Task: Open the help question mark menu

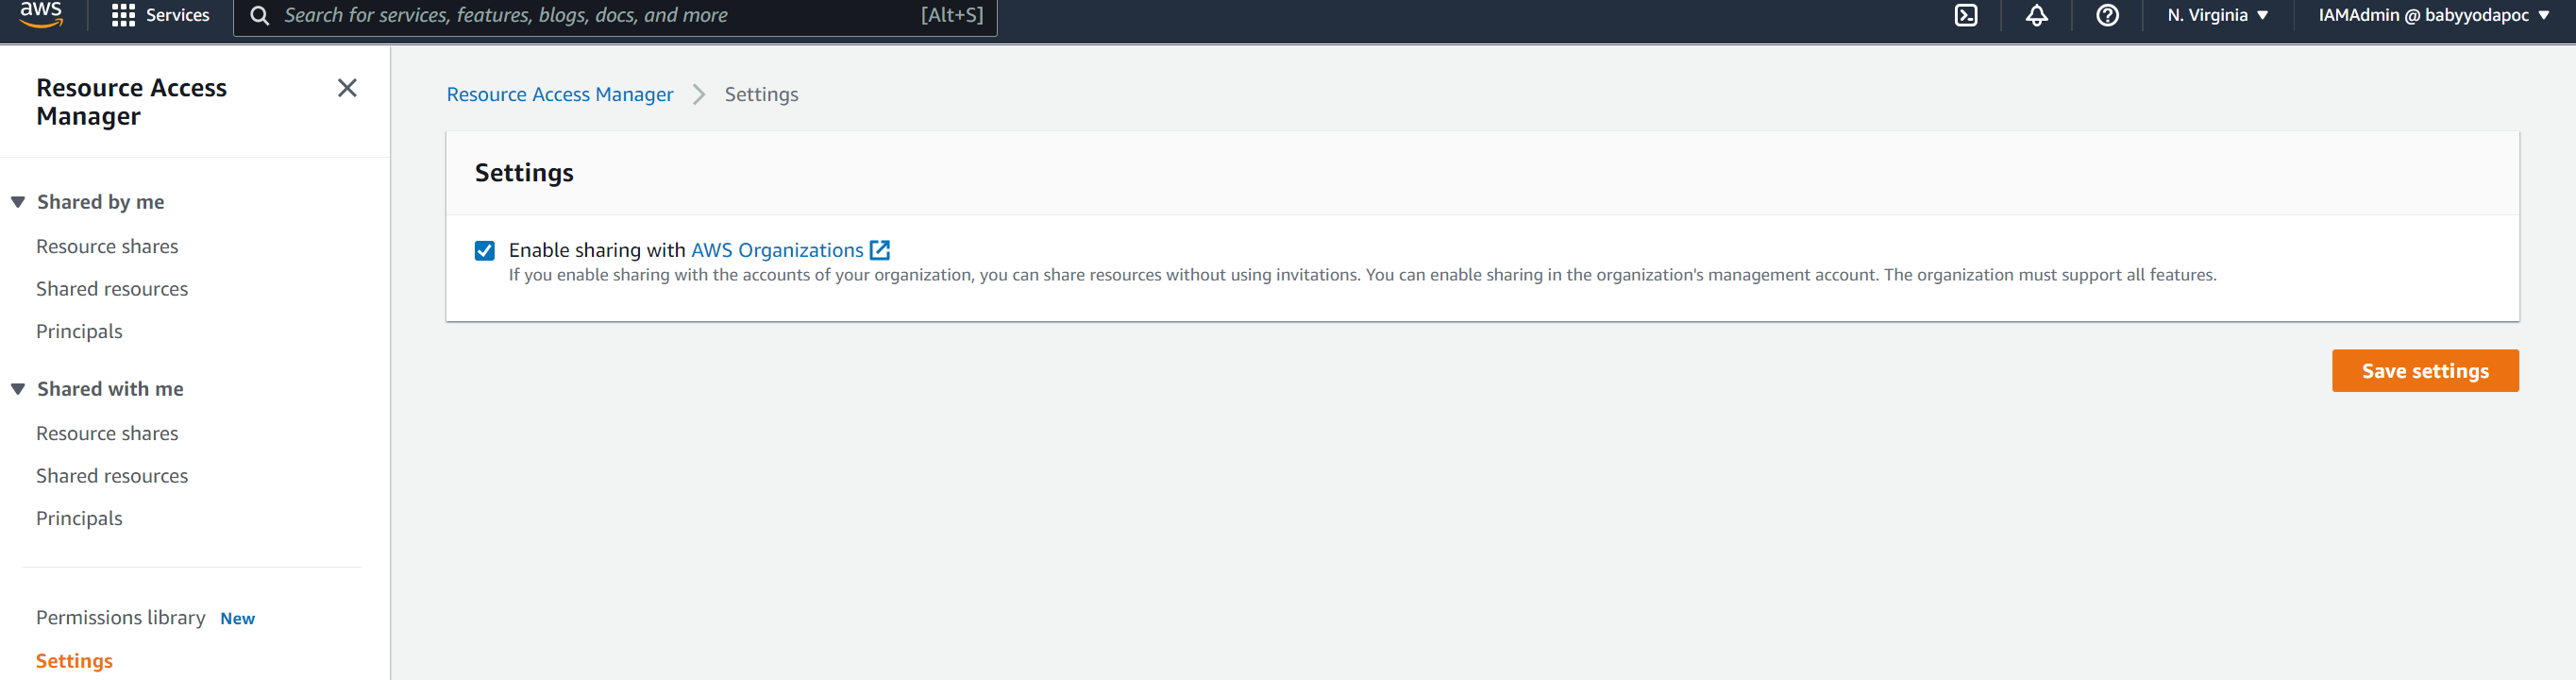Action: [x=2107, y=15]
